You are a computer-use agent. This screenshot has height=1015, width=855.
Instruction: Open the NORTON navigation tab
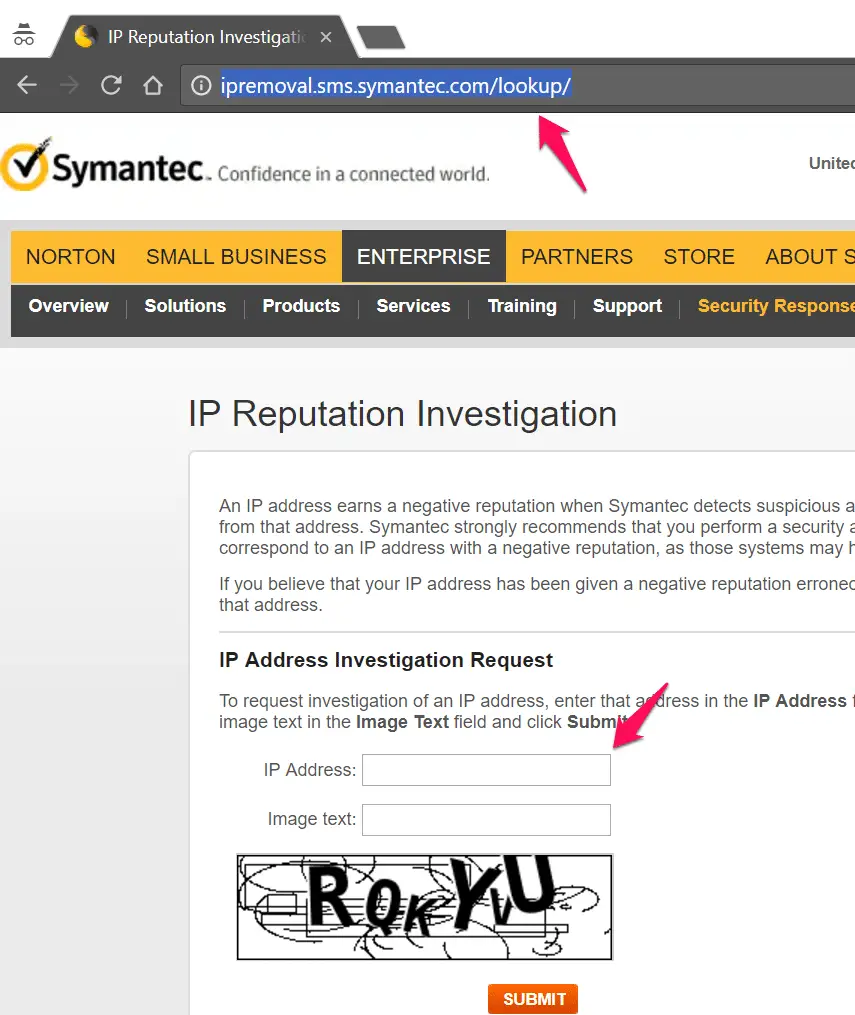[x=71, y=256]
